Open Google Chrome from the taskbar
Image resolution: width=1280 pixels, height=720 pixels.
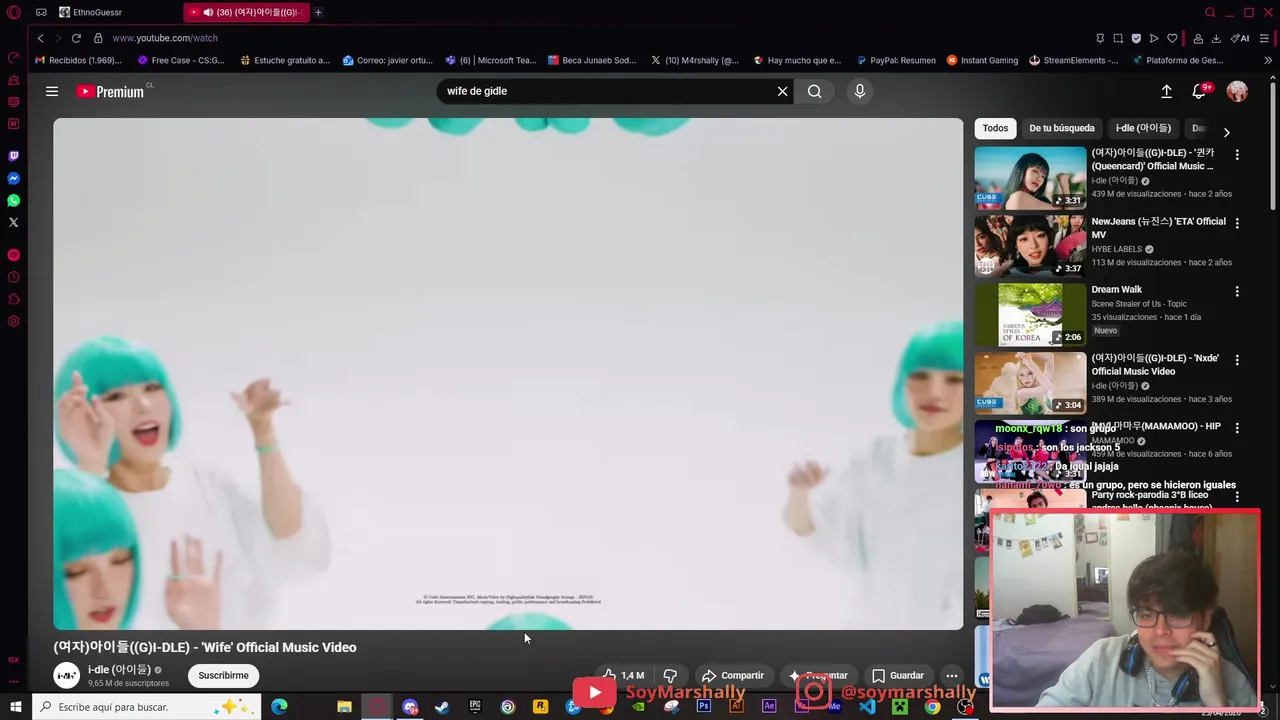click(x=932, y=707)
